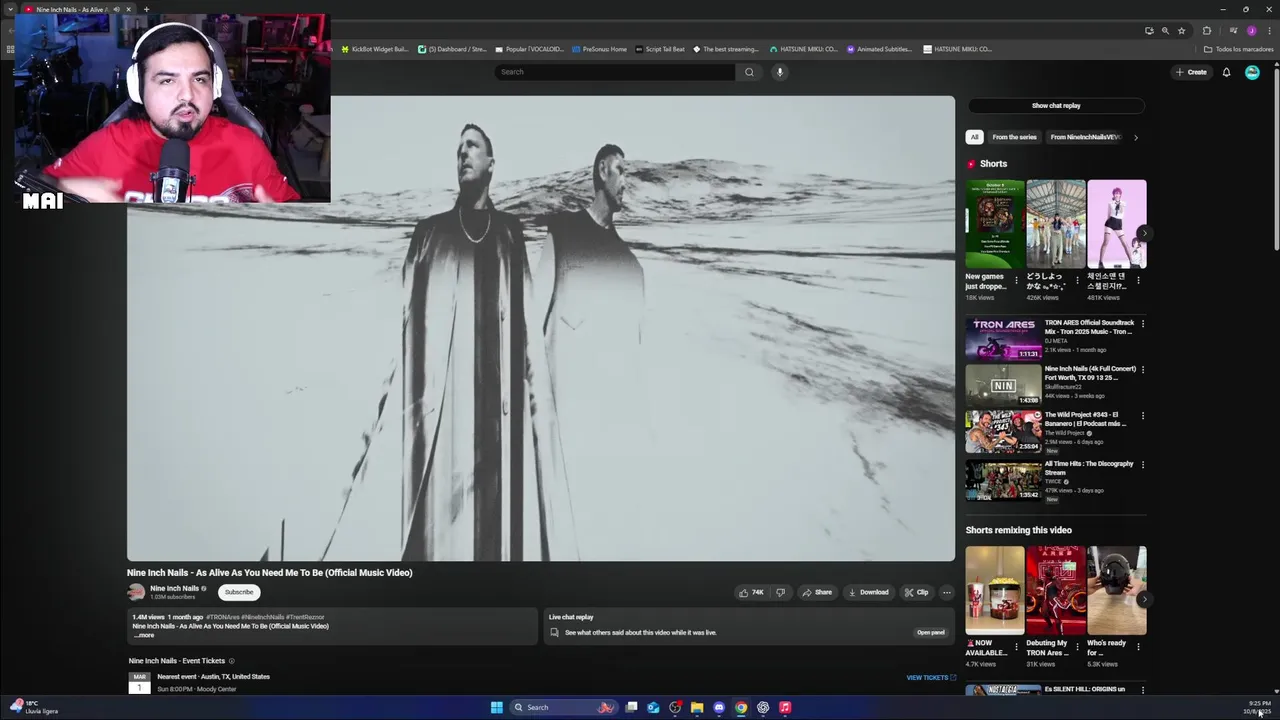Open Chrome profile avatar J

[1251, 31]
